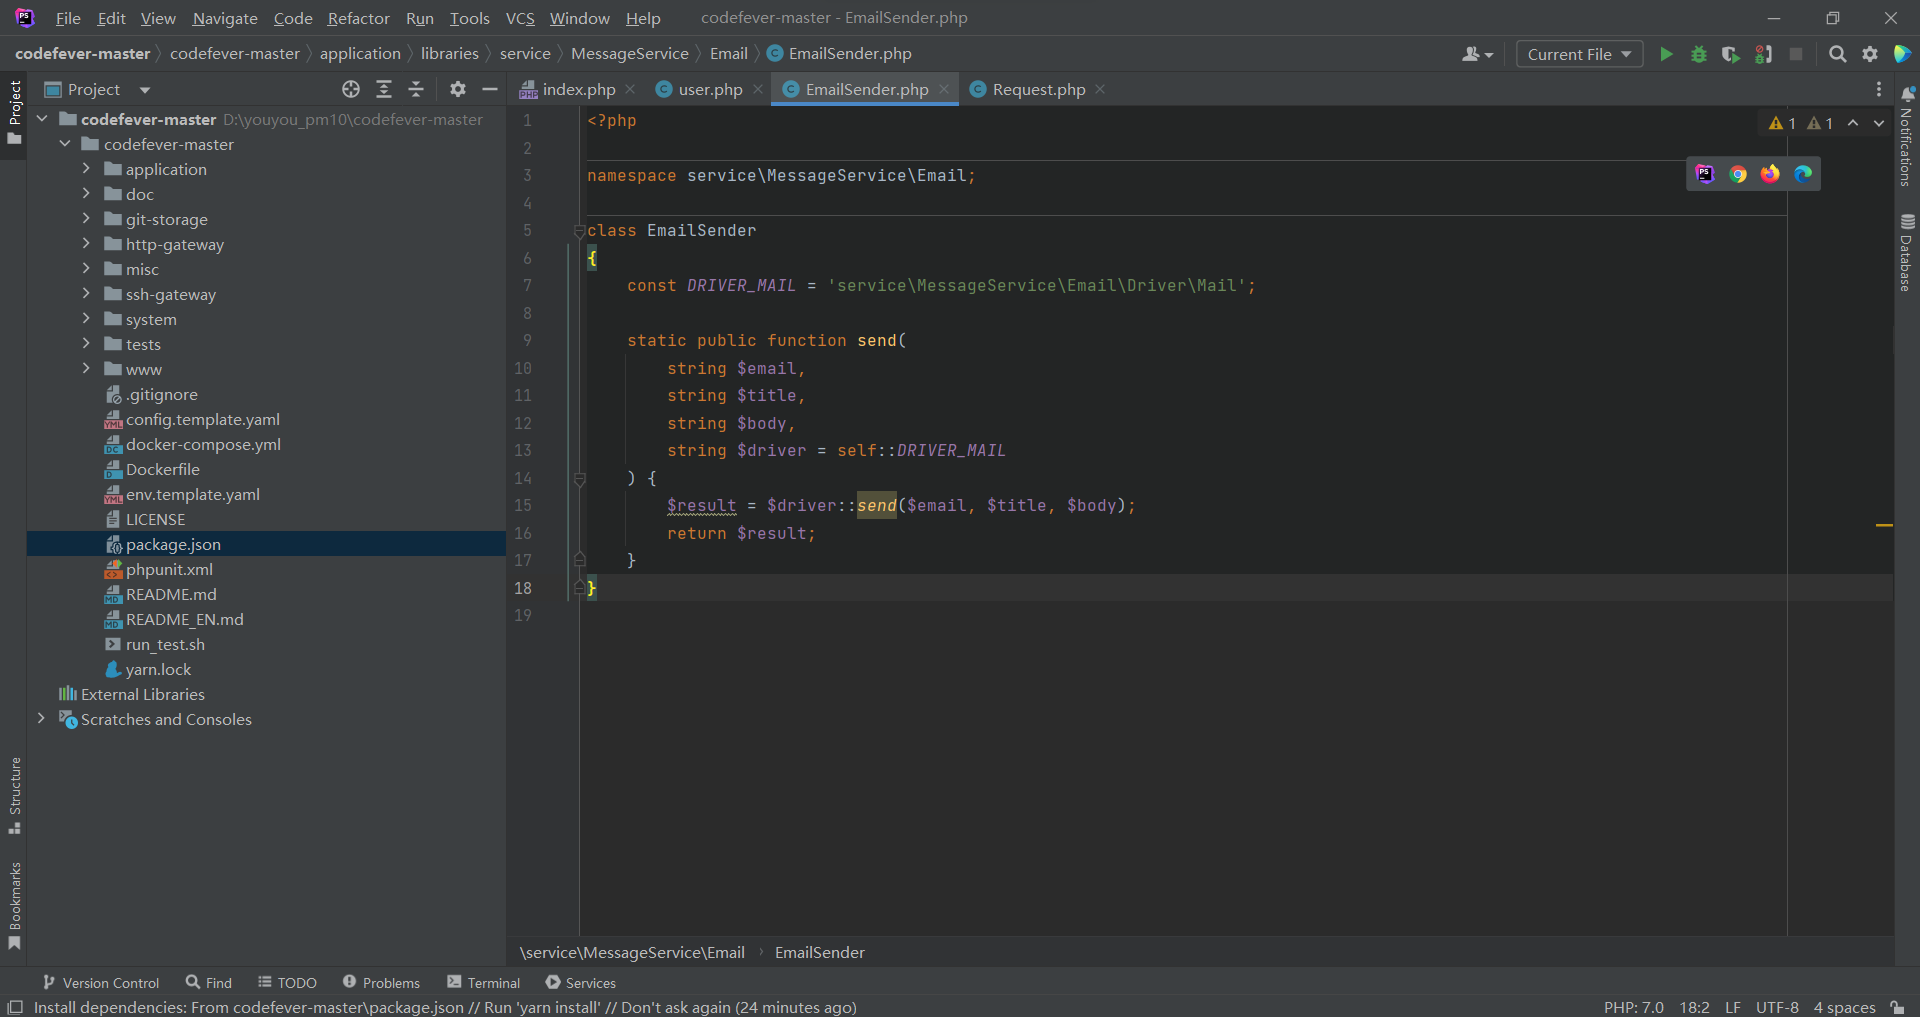The height and width of the screenshot is (1017, 1920).
Task: Open IDE settings gear in toolbar
Action: click(1870, 54)
